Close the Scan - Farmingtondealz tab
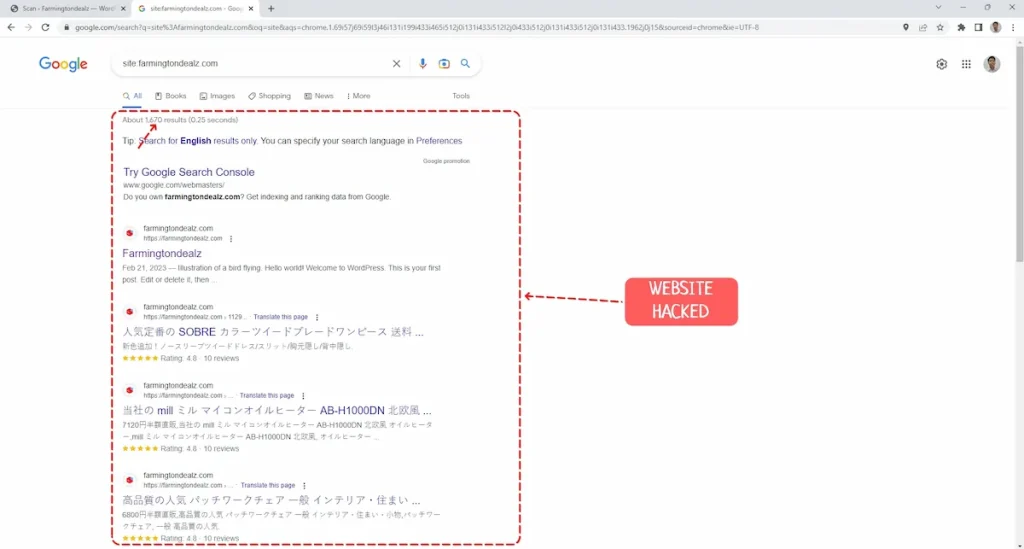The image size is (1024, 549). (123, 8)
